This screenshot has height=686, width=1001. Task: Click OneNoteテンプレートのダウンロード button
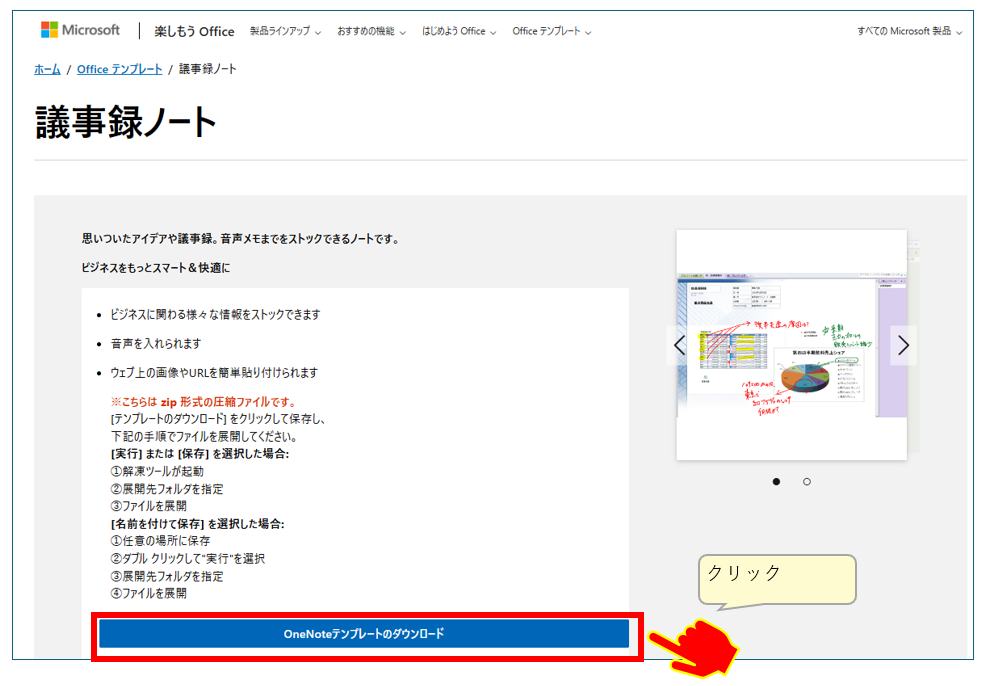point(364,634)
